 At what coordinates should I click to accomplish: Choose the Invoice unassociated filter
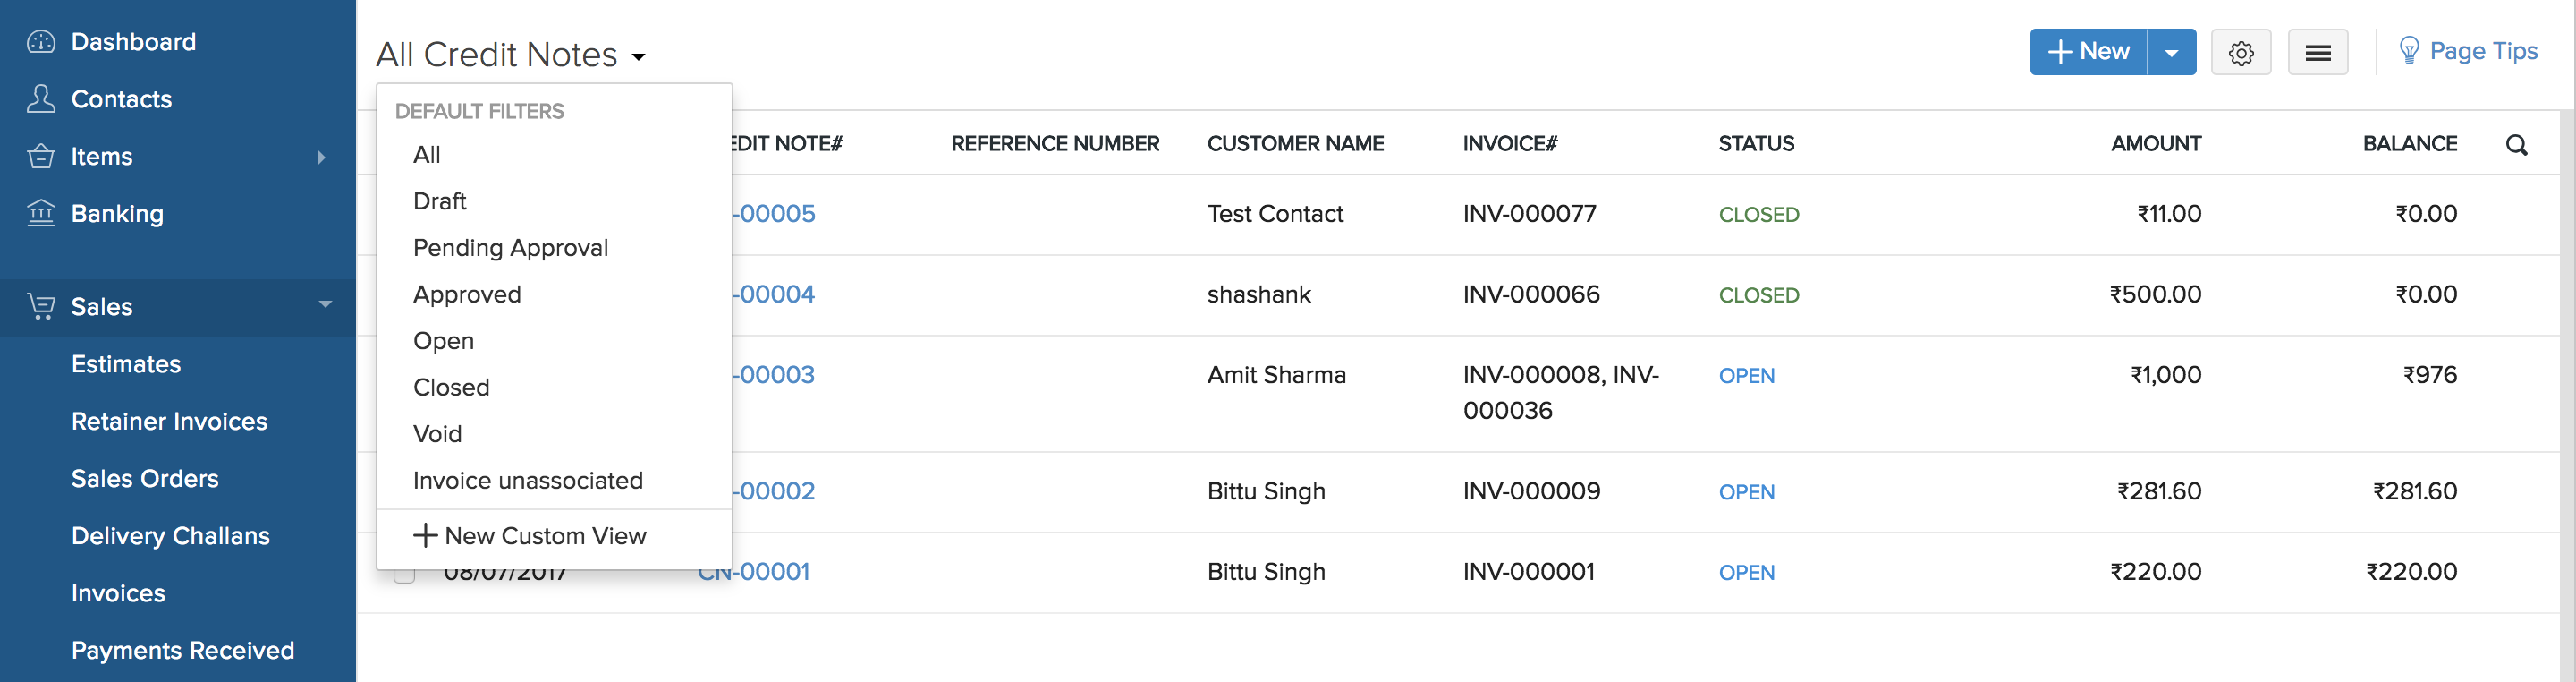click(x=527, y=480)
